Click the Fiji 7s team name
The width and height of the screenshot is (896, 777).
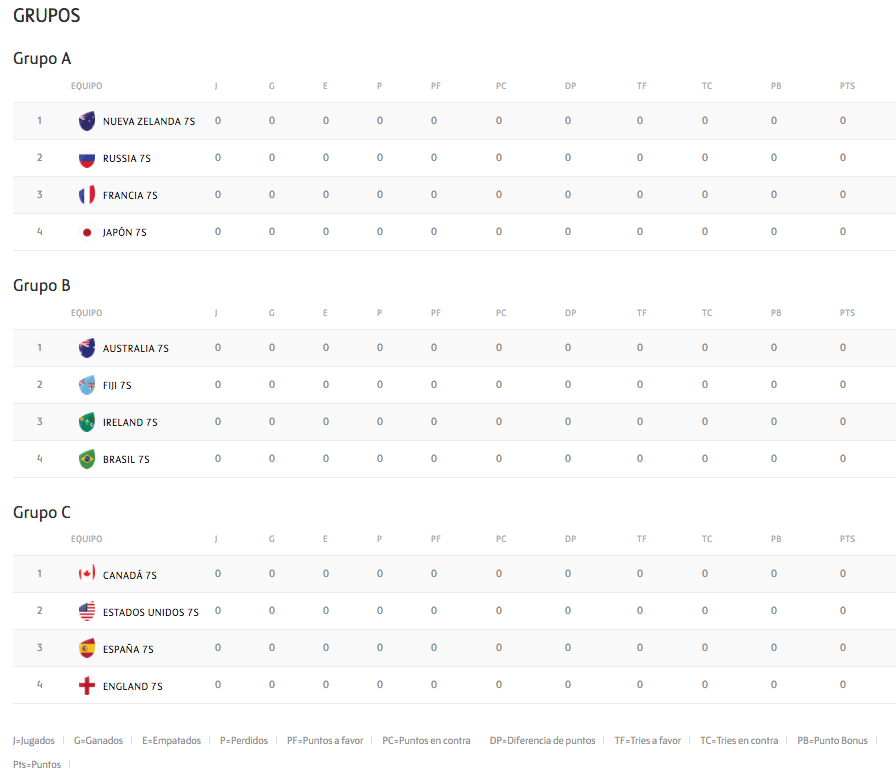[x=117, y=385]
